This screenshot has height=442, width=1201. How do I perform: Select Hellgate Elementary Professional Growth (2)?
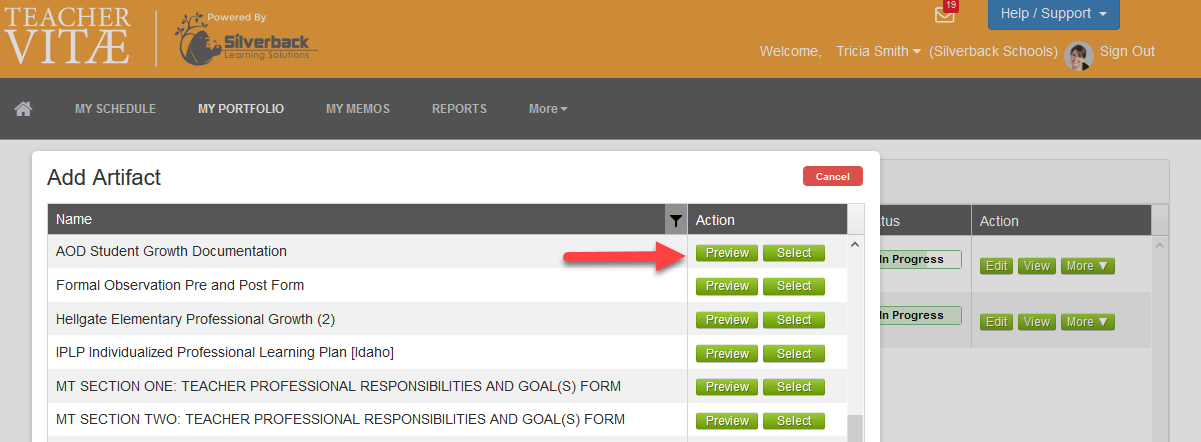(794, 320)
